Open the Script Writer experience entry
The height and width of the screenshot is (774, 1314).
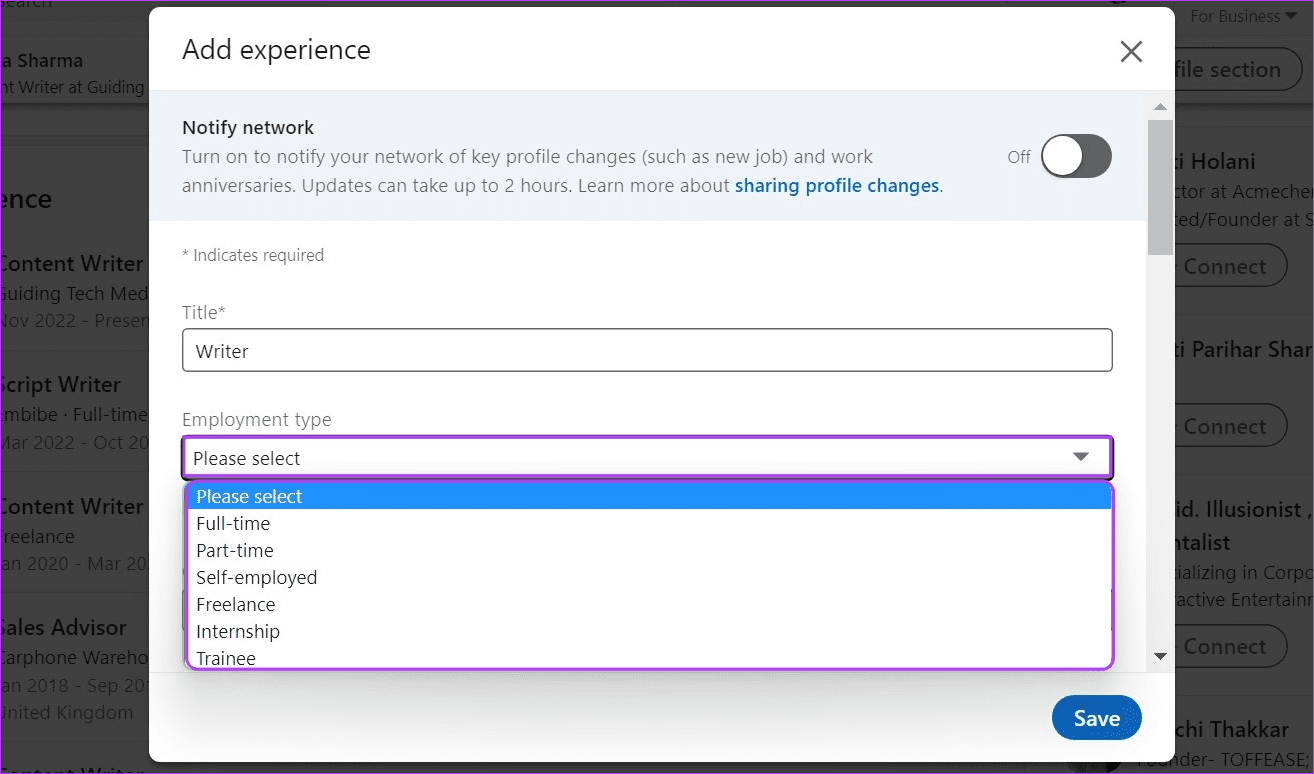point(60,385)
